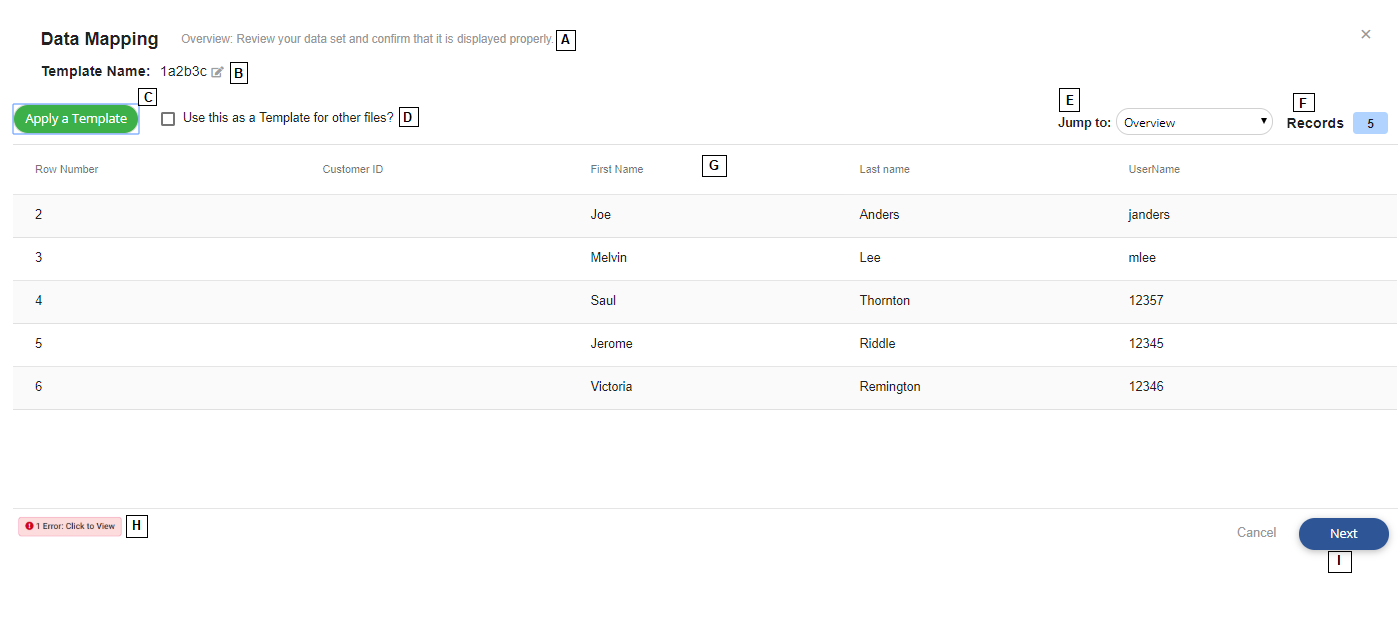
Task: Open '1 Error: Click to View'
Action: coord(69,526)
